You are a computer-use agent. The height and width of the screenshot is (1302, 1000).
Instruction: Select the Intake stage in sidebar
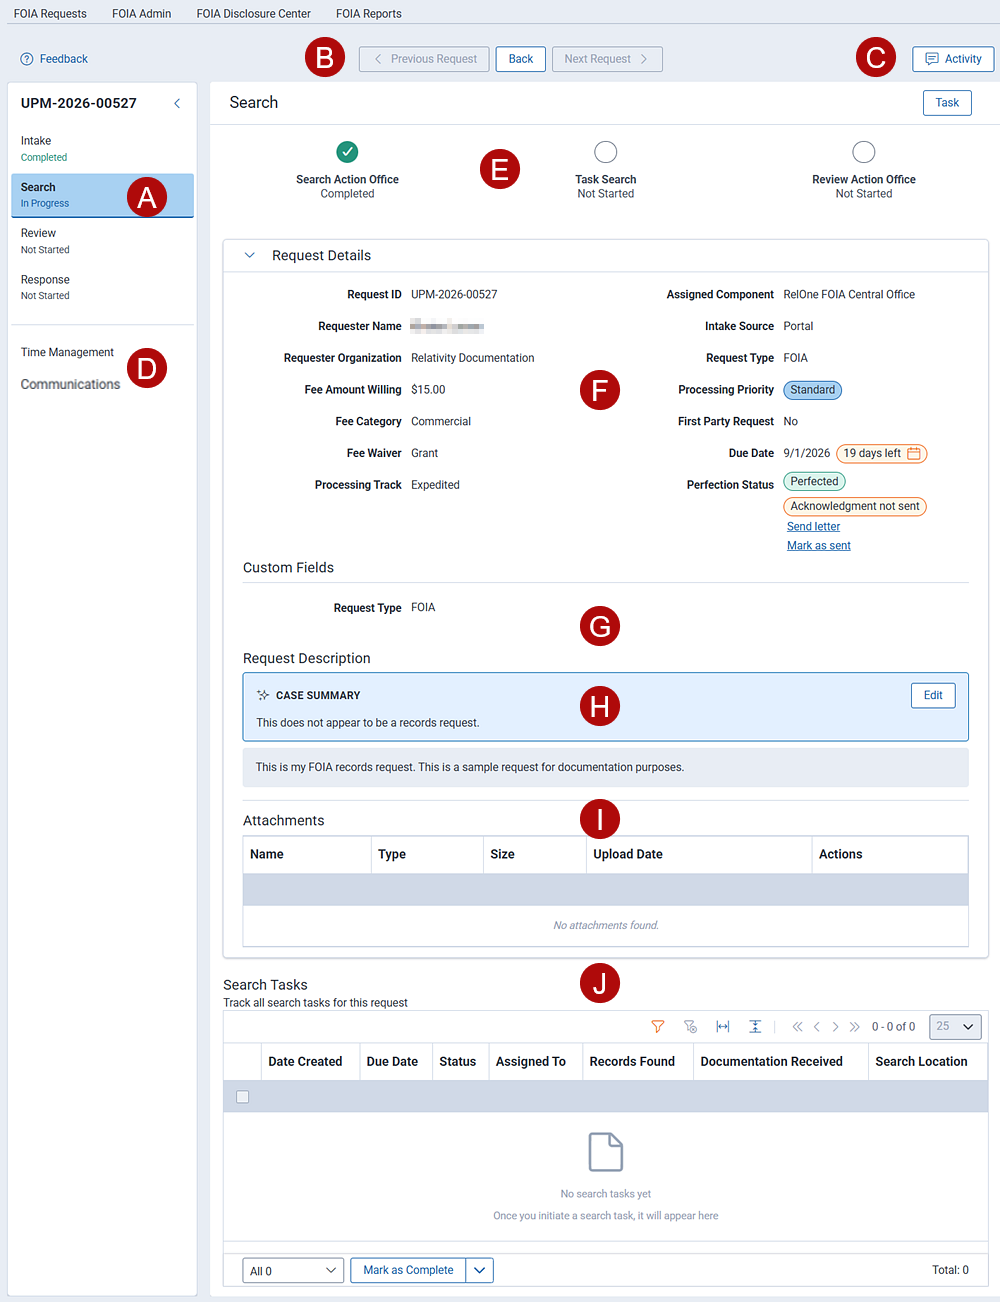[102, 149]
